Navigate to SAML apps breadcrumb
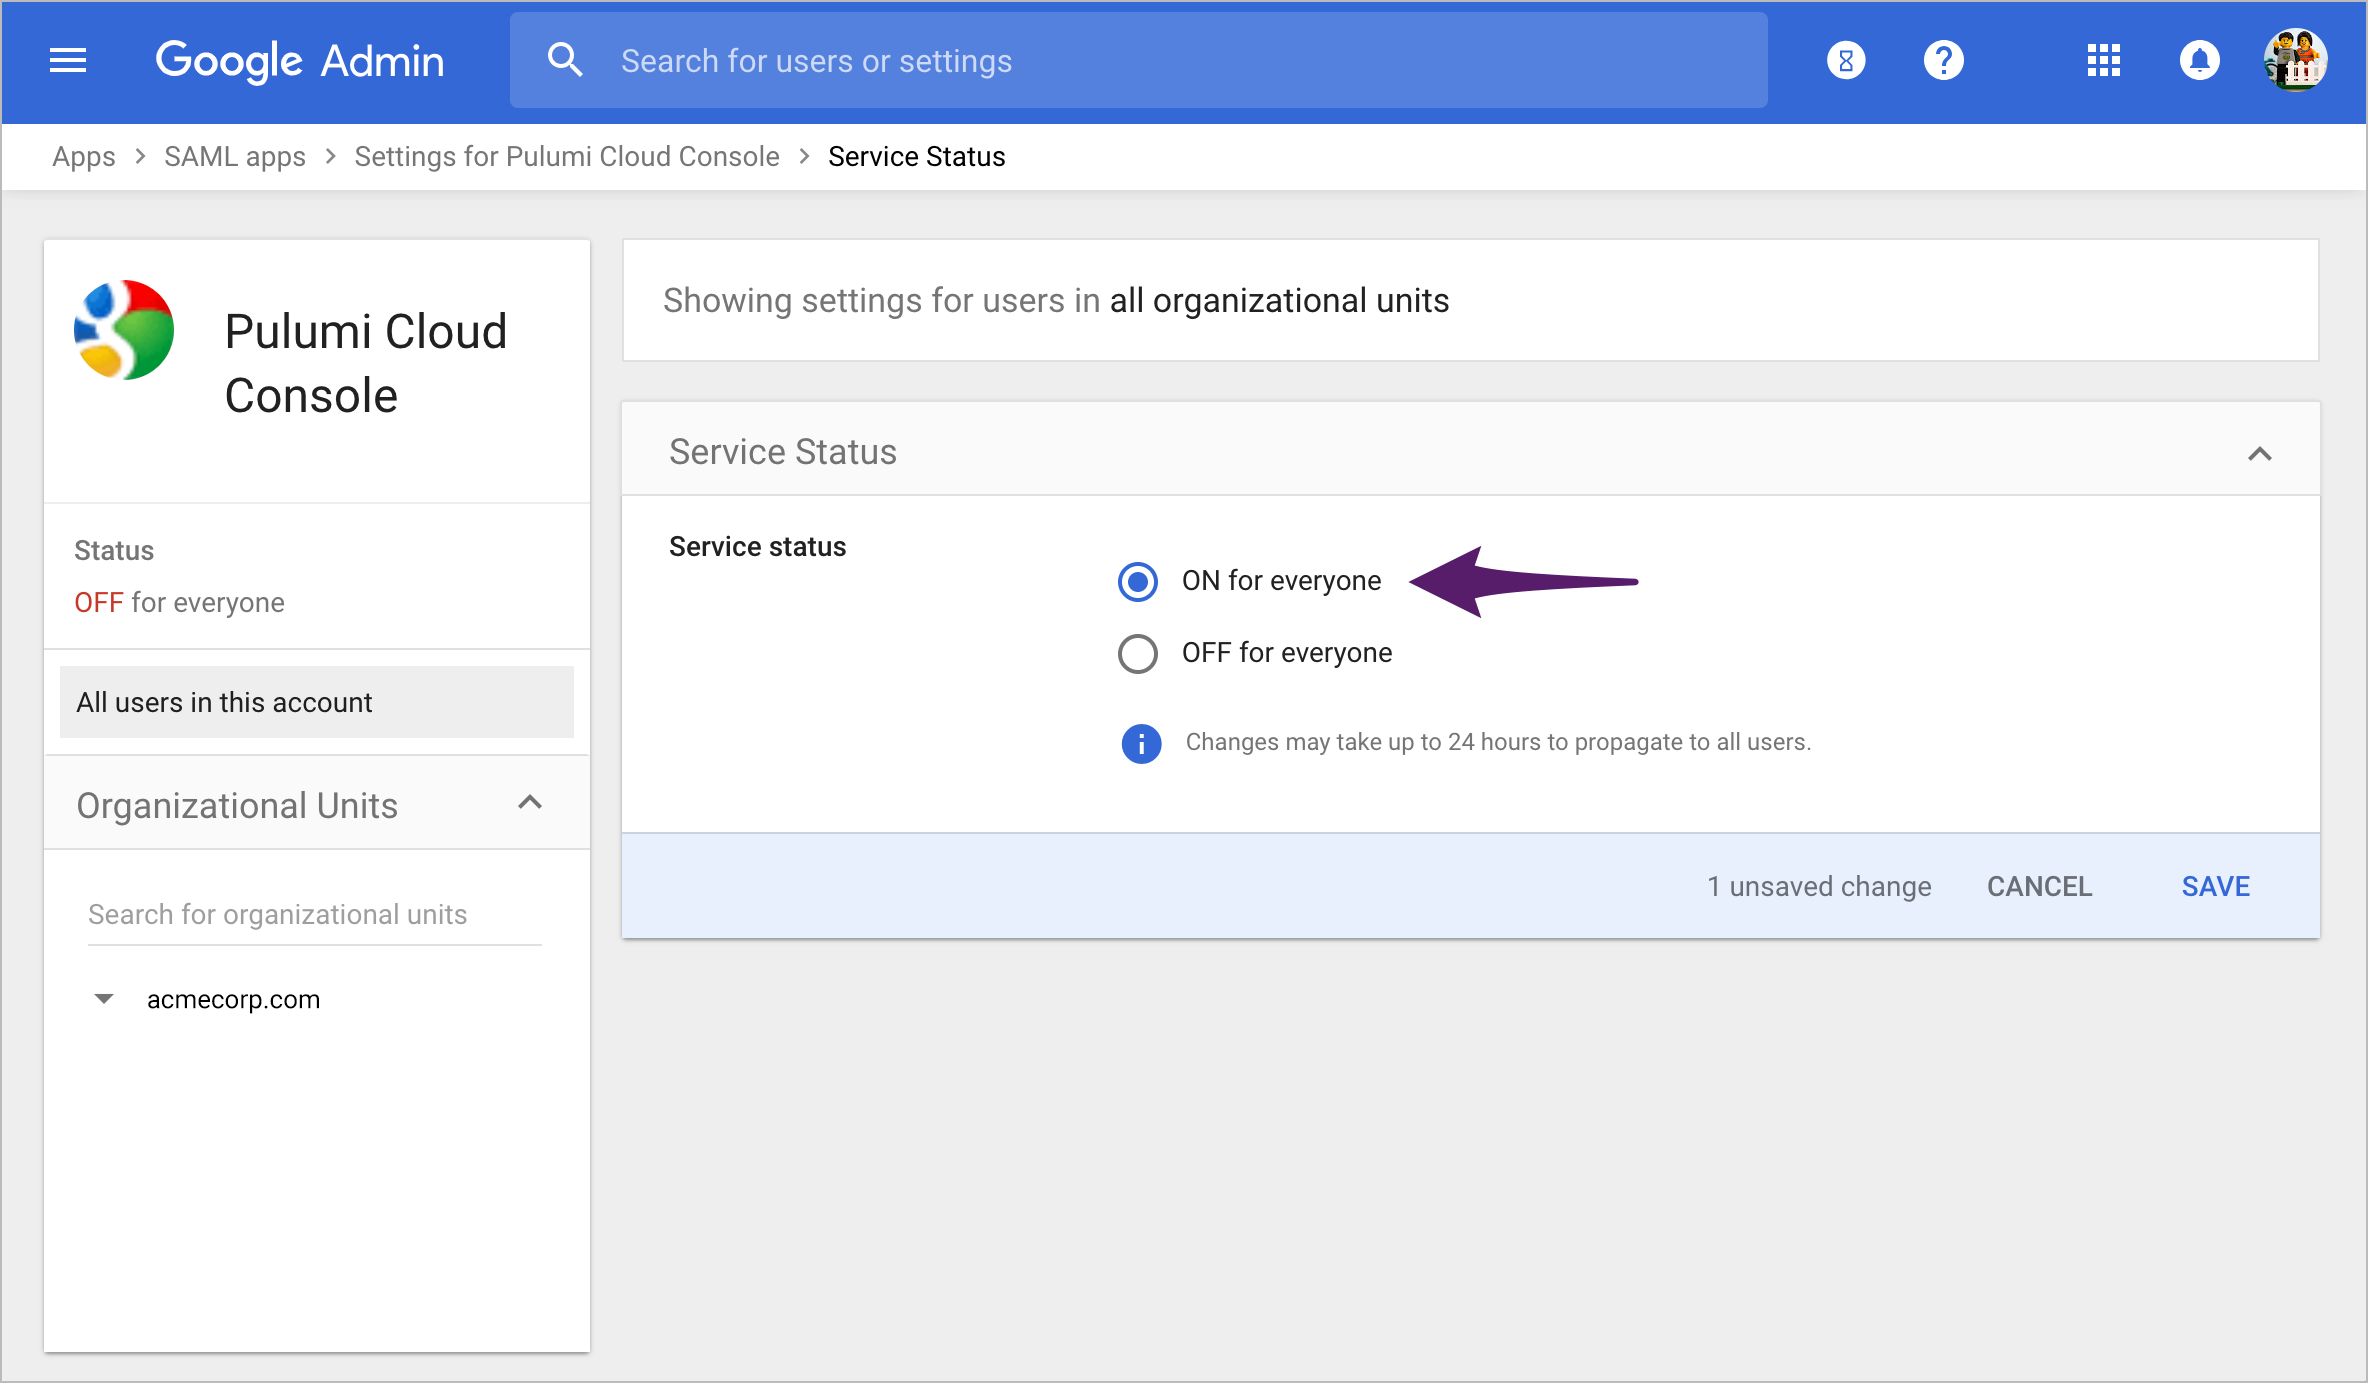The height and width of the screenshot is (1383, 2368). point(234,156)
